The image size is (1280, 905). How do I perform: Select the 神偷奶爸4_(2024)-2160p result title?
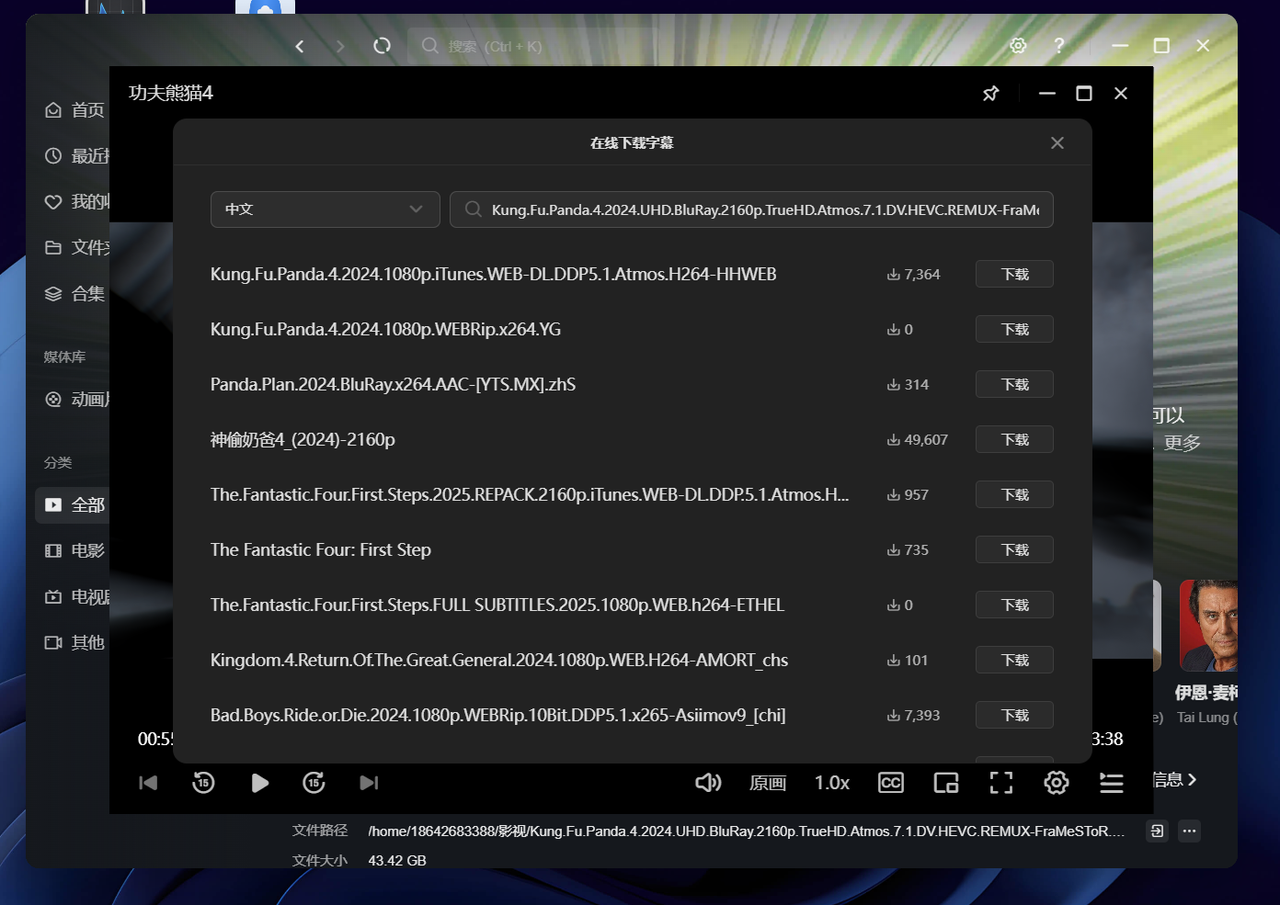tap(303, 439)
